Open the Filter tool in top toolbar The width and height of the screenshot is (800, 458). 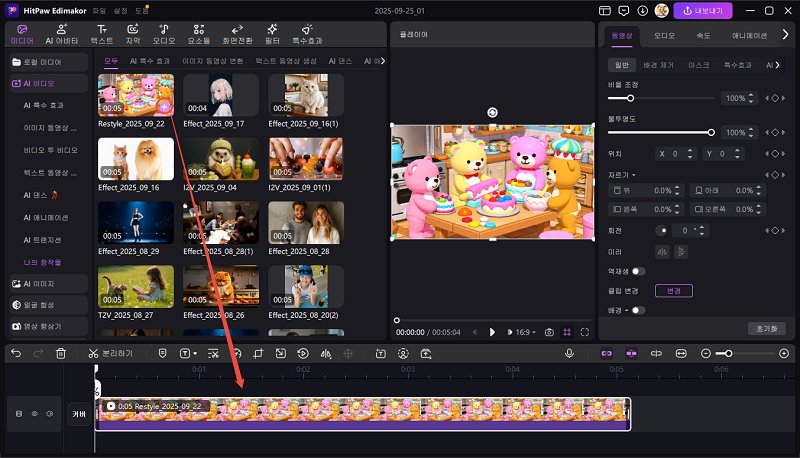272,34
